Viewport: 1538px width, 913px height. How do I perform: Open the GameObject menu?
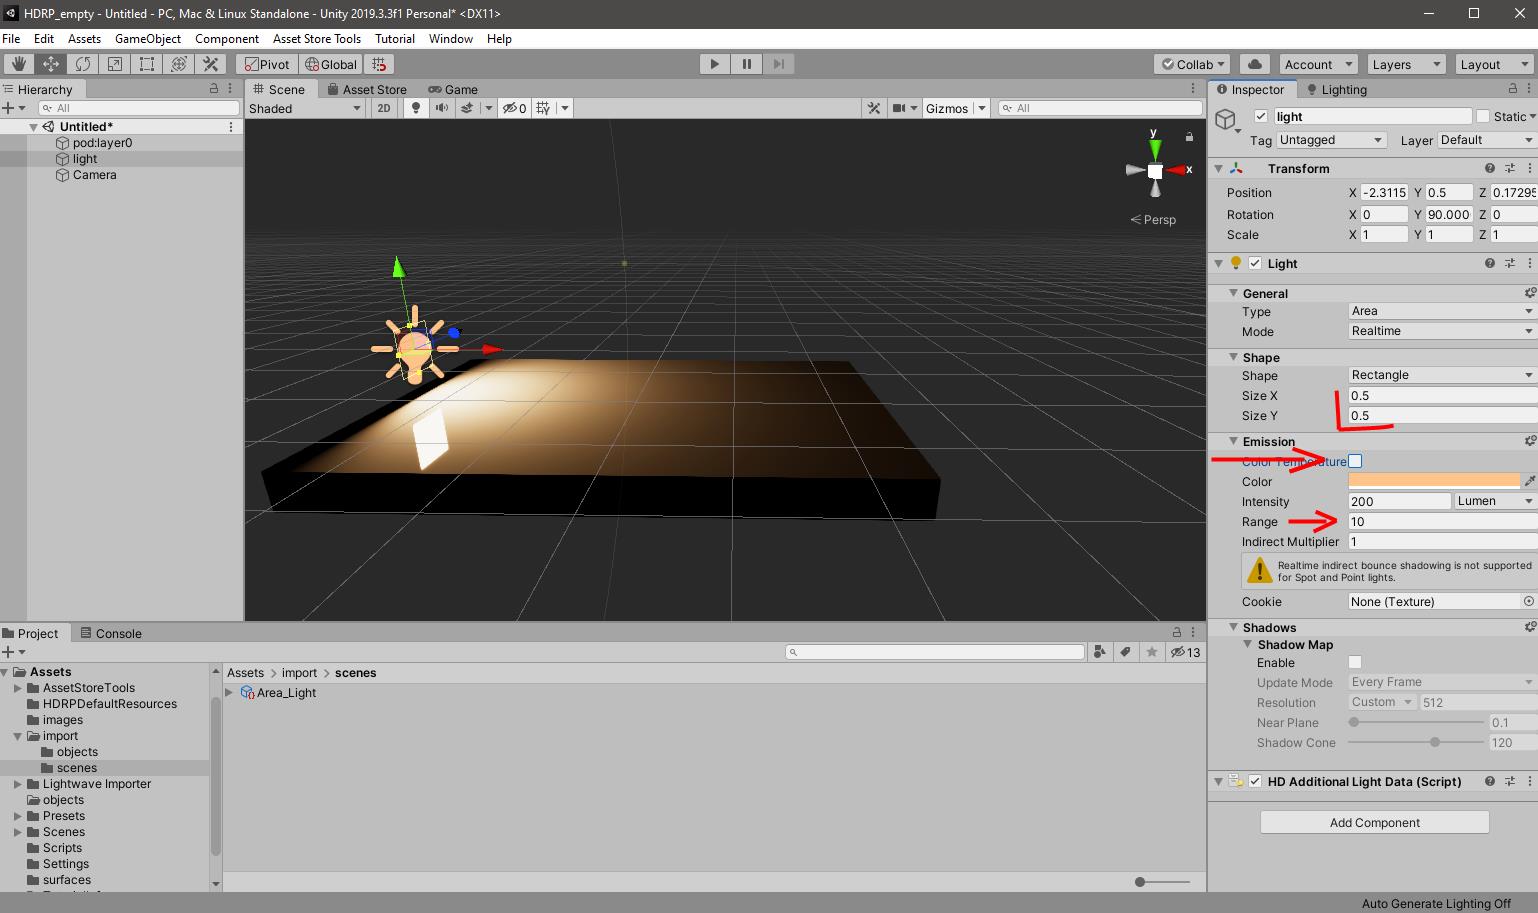(x=148, y=38)
